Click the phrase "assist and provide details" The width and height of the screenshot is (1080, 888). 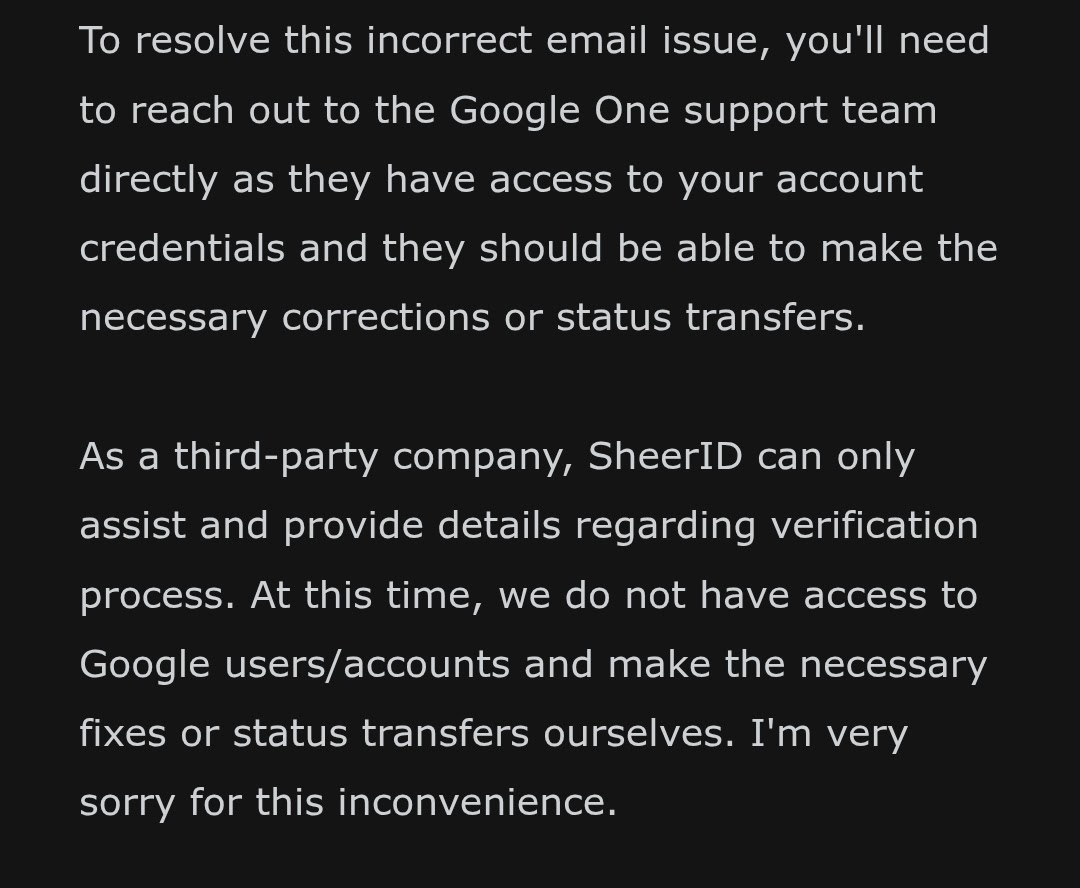coord(320,526)
